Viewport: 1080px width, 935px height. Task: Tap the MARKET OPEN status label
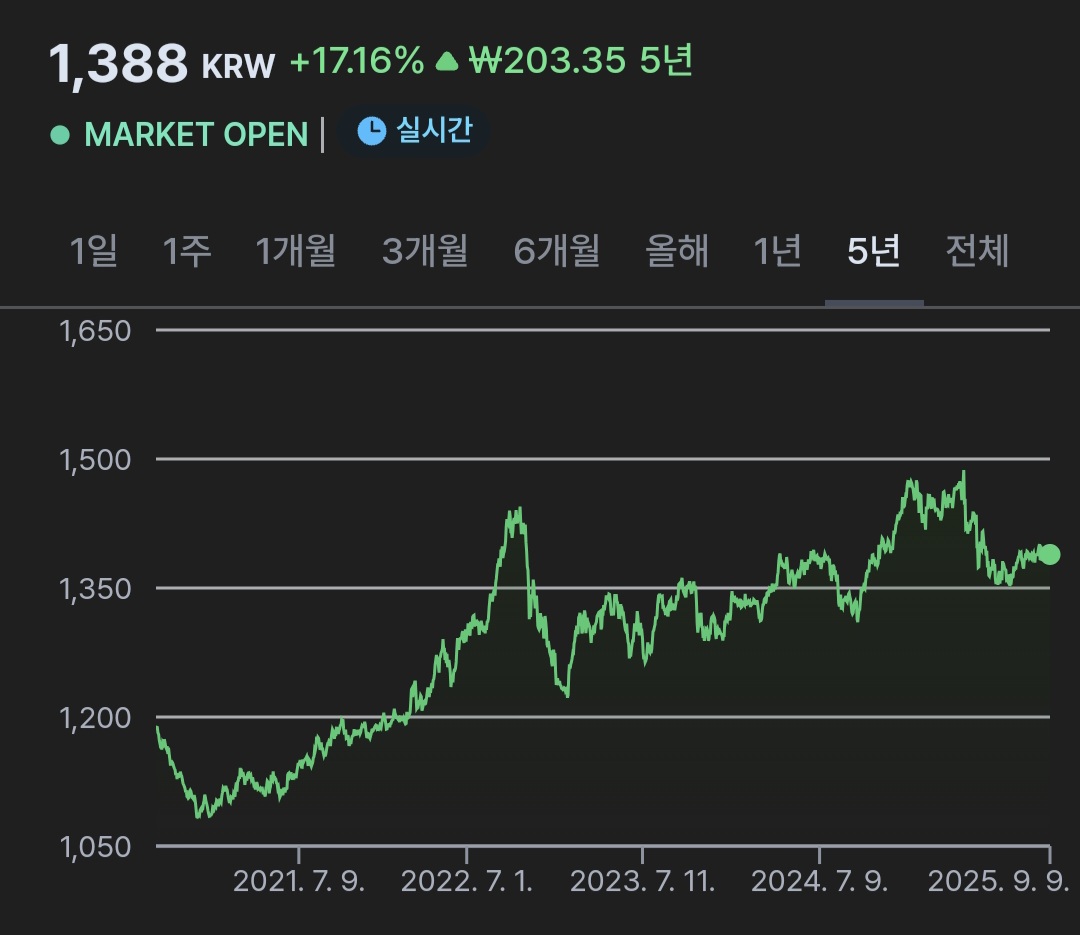coord(196,135)
